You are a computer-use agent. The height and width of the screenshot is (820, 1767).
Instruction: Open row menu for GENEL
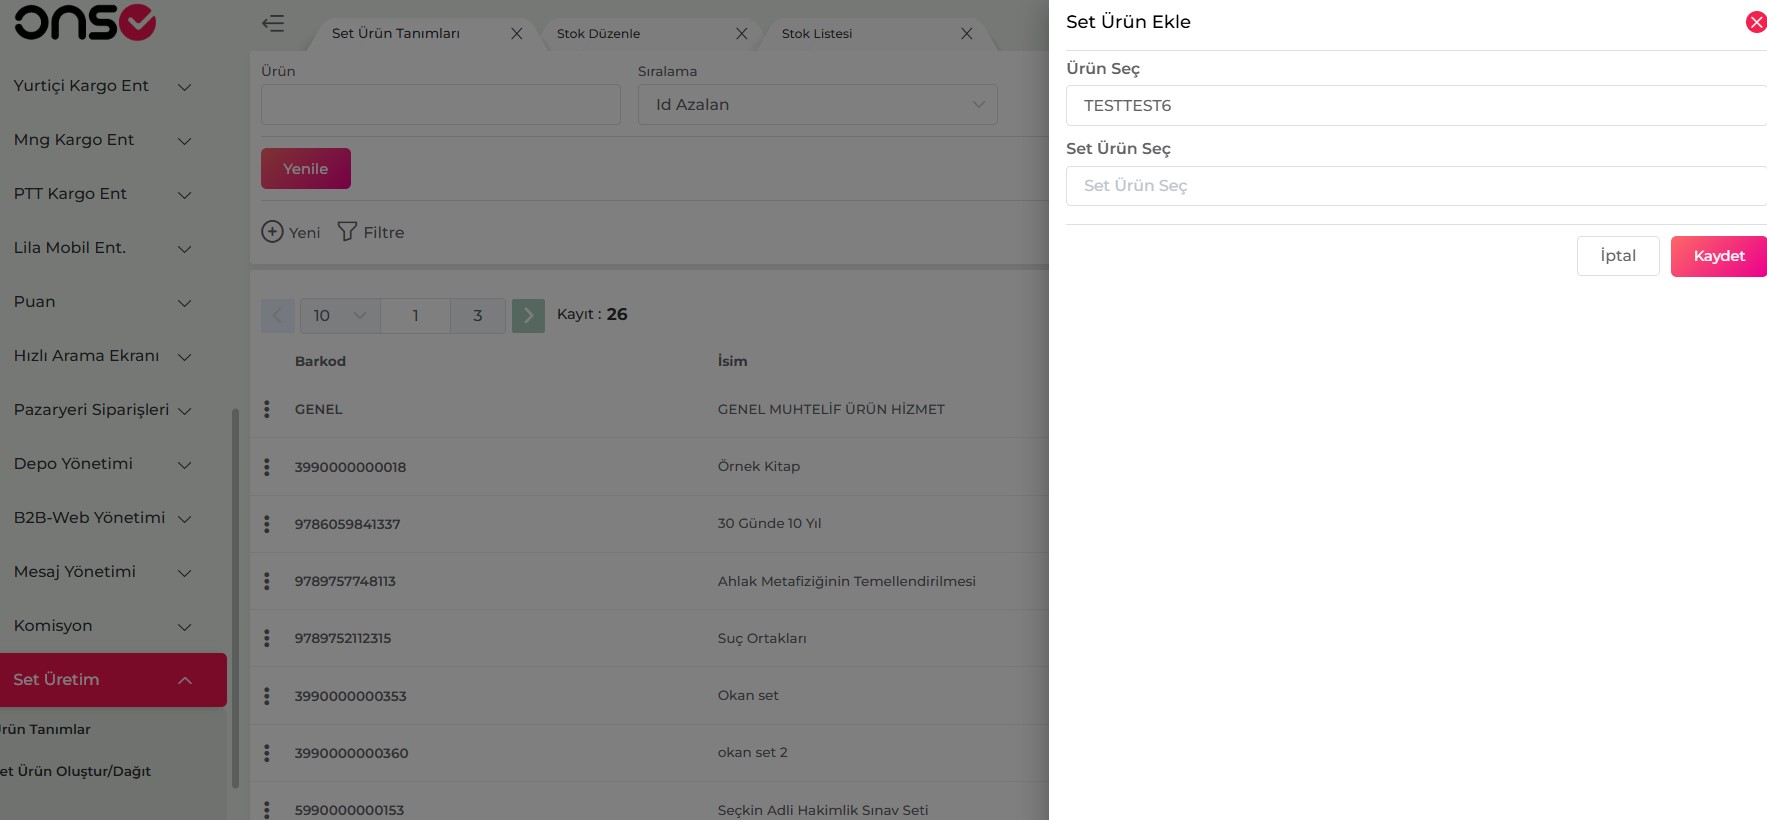coord(267,409)
